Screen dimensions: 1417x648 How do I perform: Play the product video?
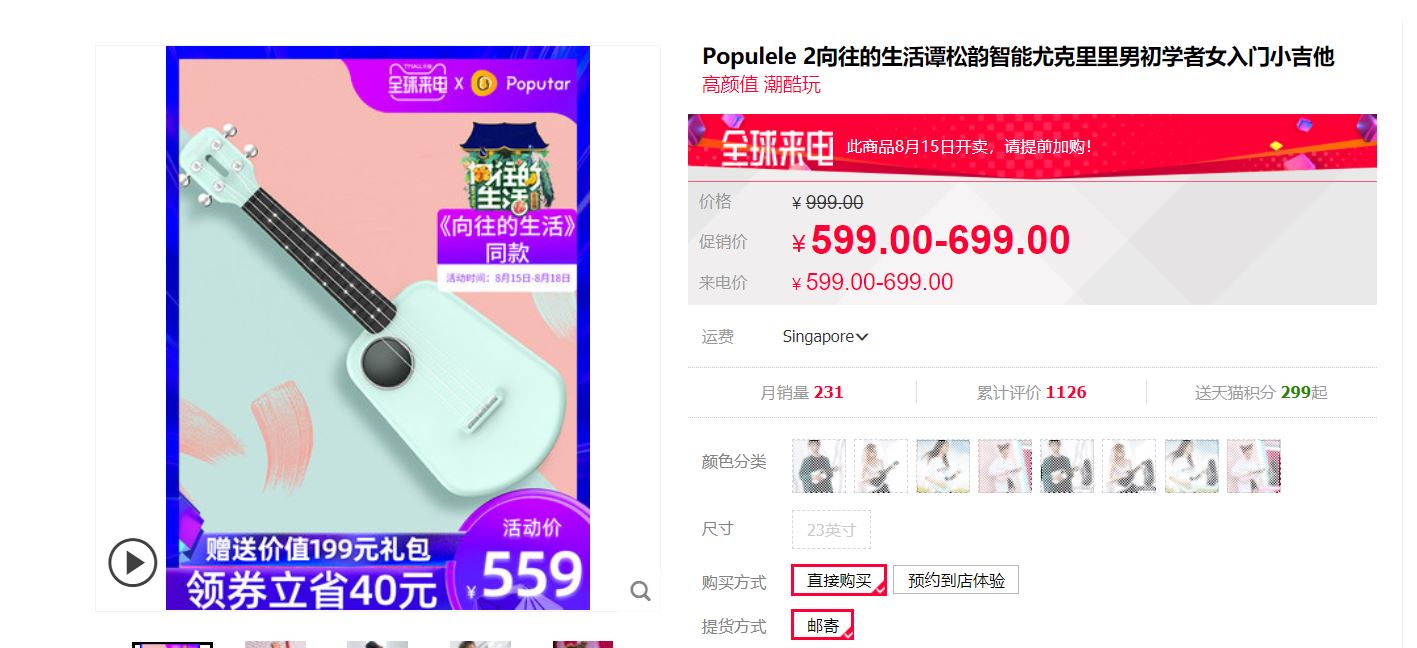pyautogui.click(x=133, y=562)
